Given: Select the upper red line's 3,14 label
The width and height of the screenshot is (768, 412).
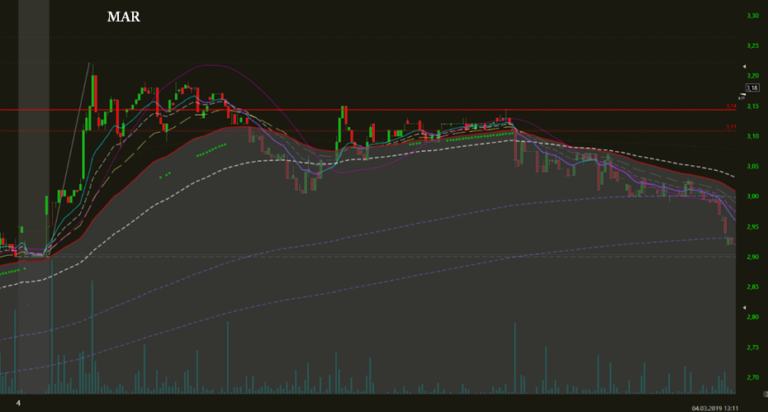Looking at the screenshot, I should click(731, 106).
